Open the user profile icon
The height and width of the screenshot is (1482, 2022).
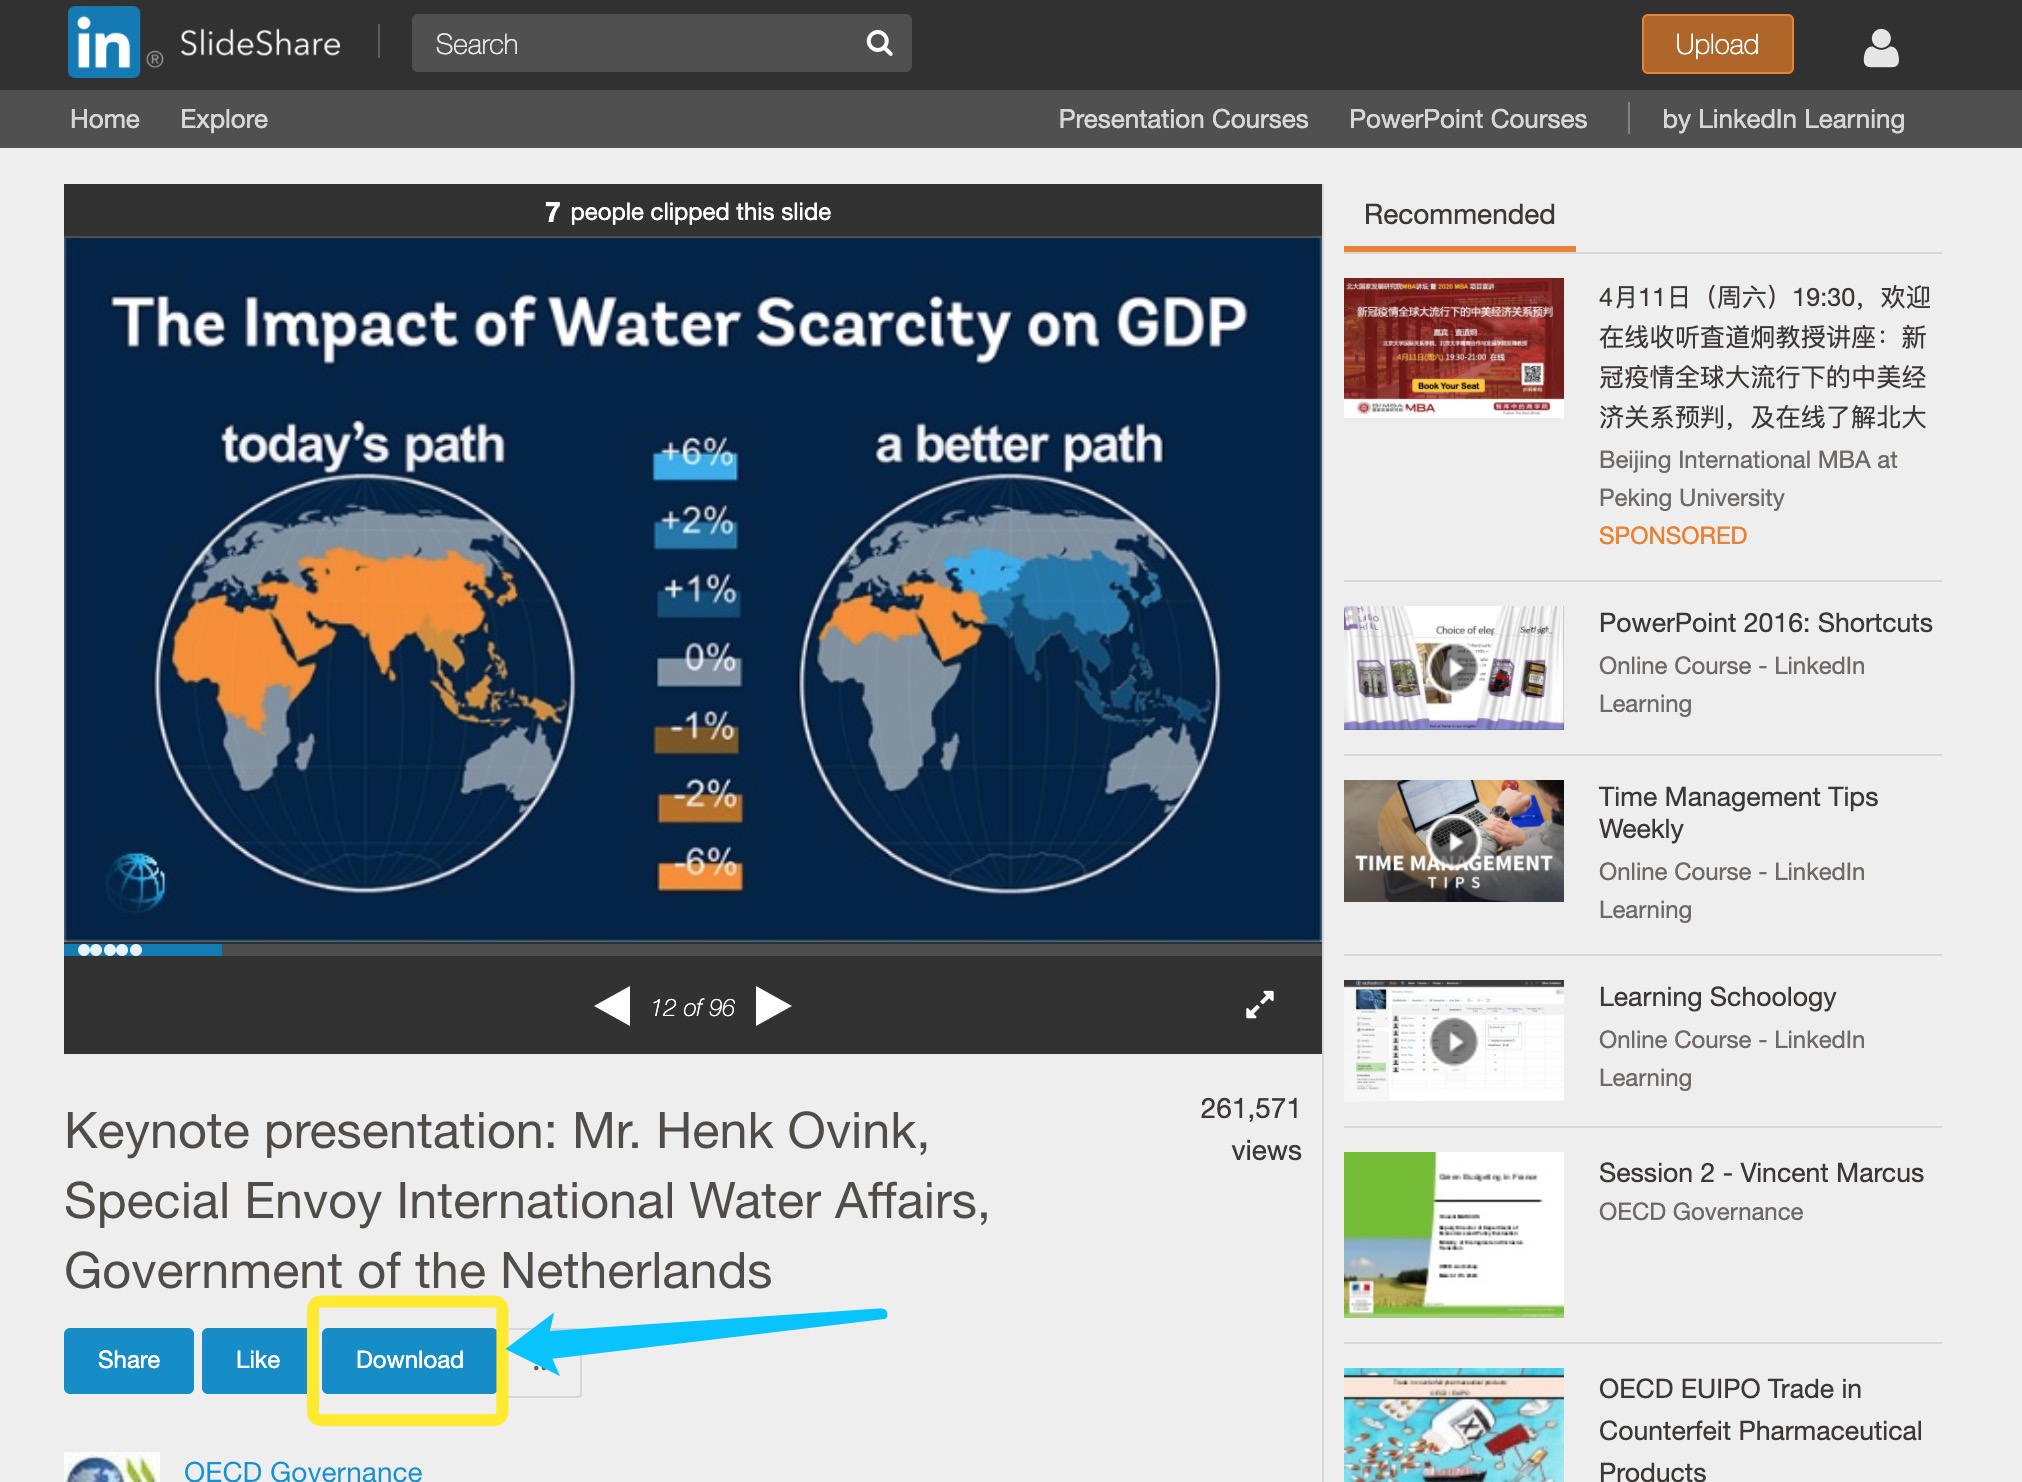pos(1880,47)
